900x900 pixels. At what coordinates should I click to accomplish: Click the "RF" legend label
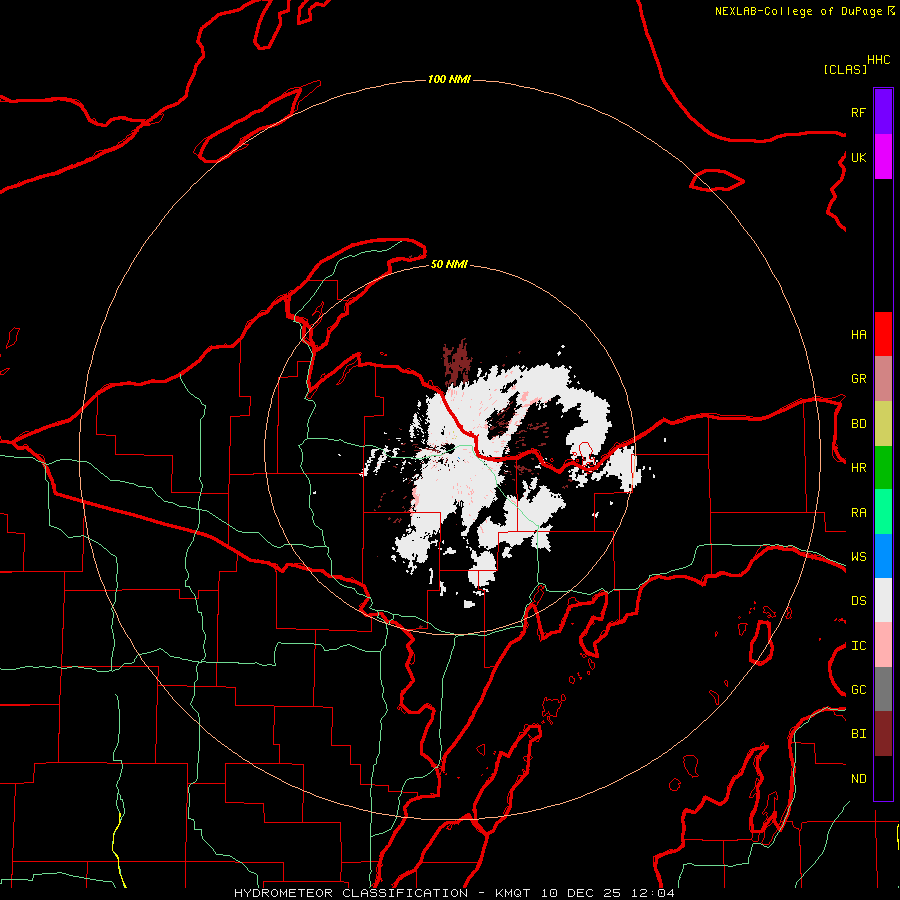[x=858, y=112]
